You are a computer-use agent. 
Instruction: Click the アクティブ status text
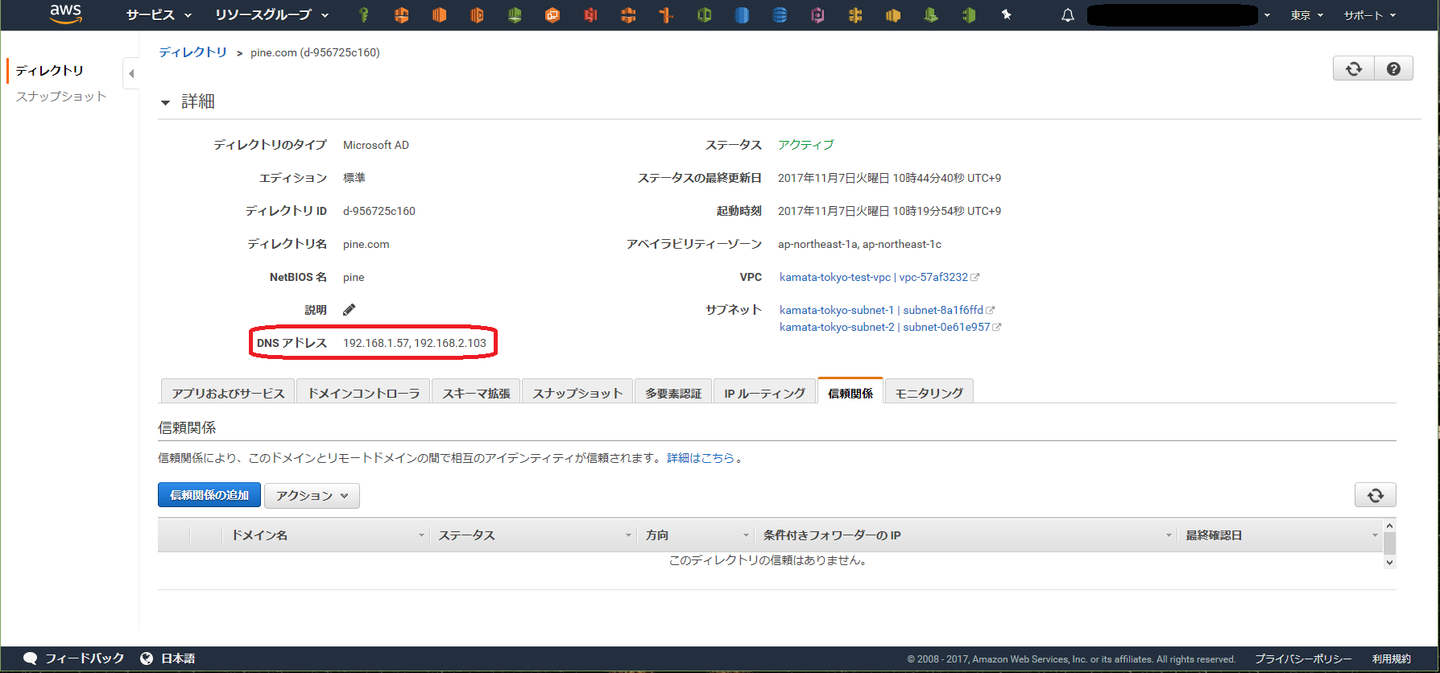coord(806,145)
